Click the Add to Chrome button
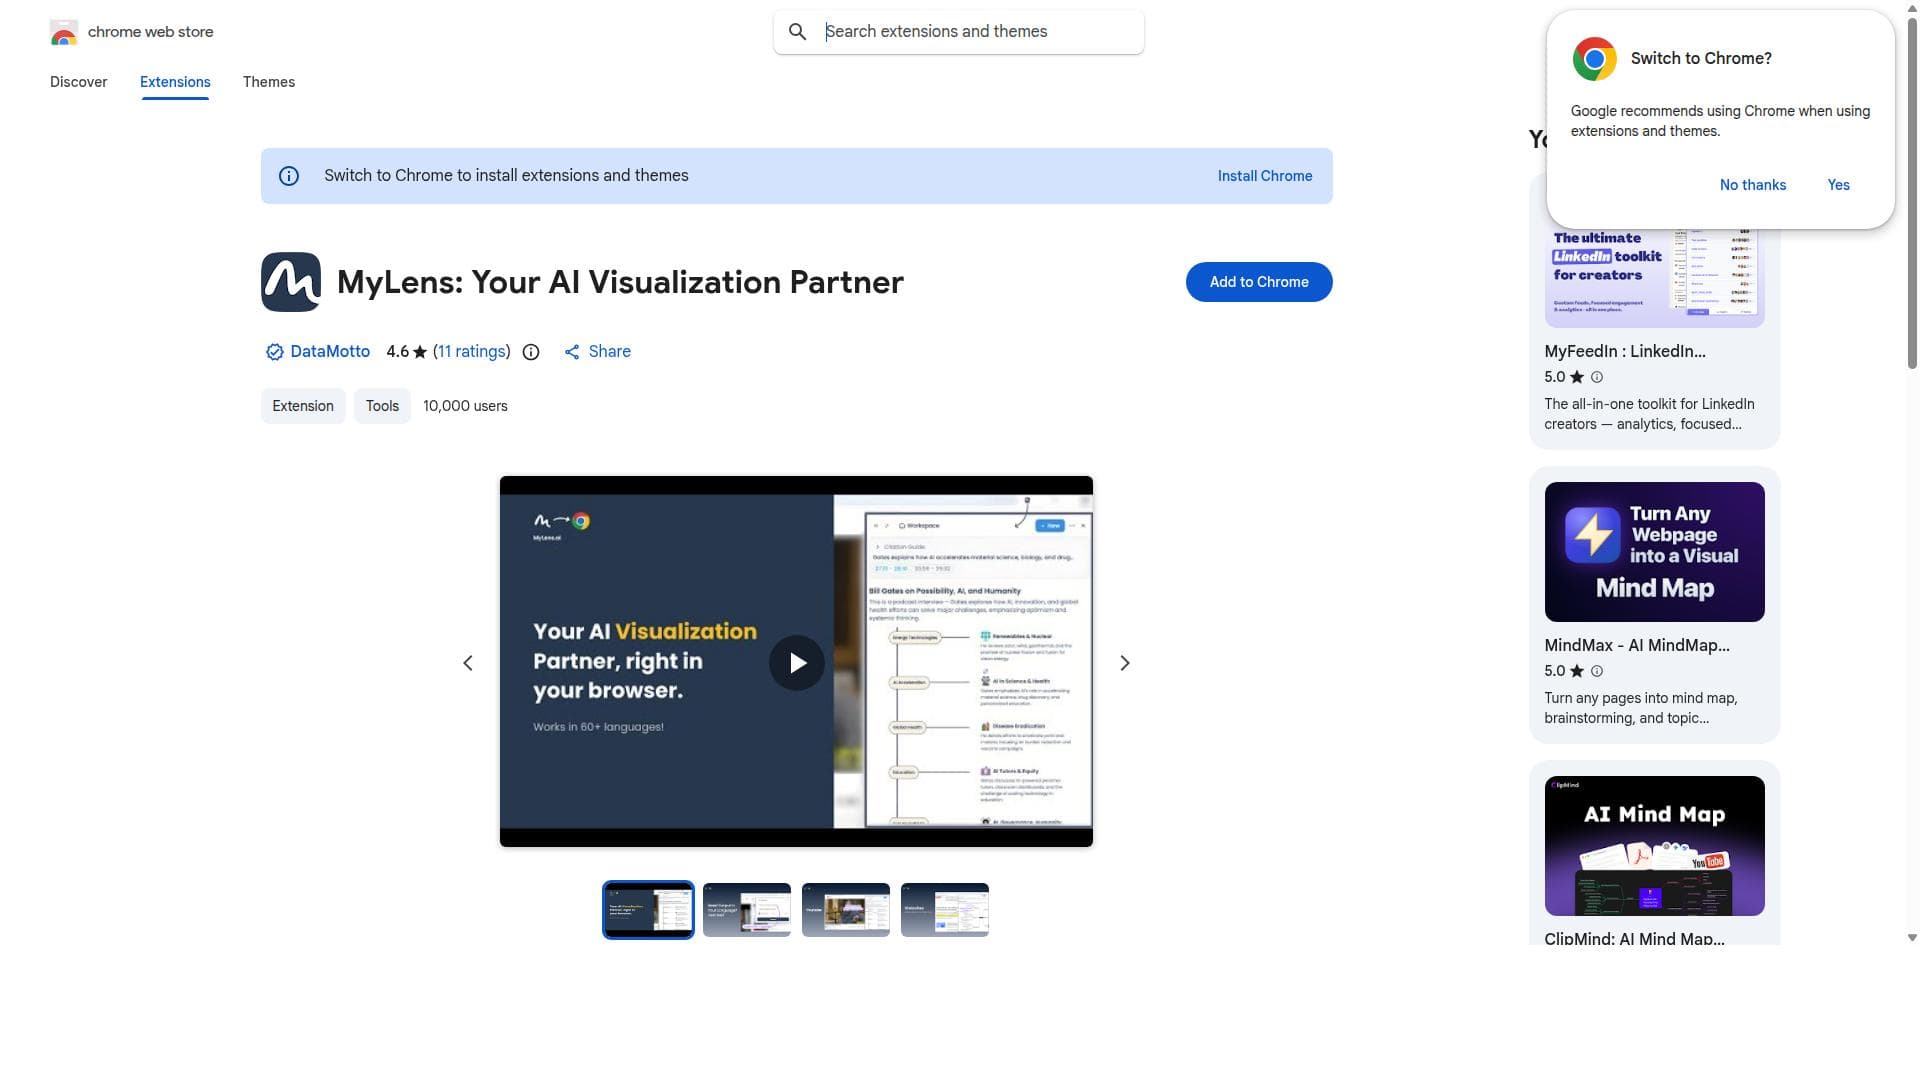This screenshot has height=1080, width=1920. tap(1259, 282)
